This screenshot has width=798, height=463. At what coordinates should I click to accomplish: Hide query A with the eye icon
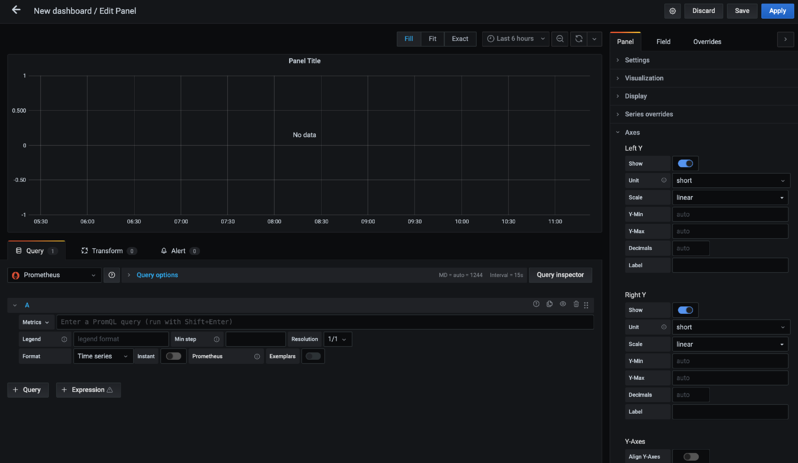pos(563,304)
